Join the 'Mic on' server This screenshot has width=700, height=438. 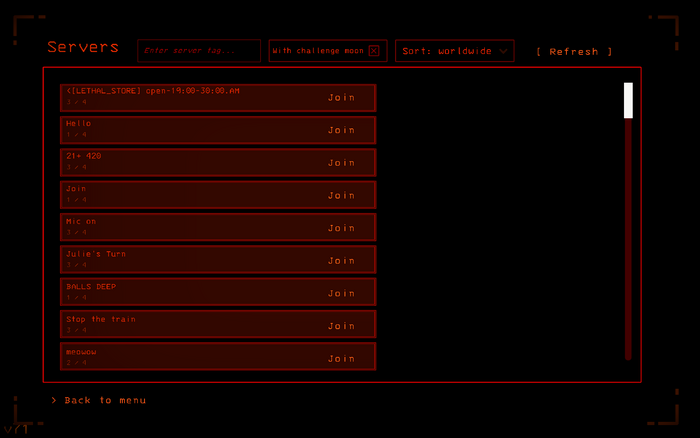coord(341,228)
